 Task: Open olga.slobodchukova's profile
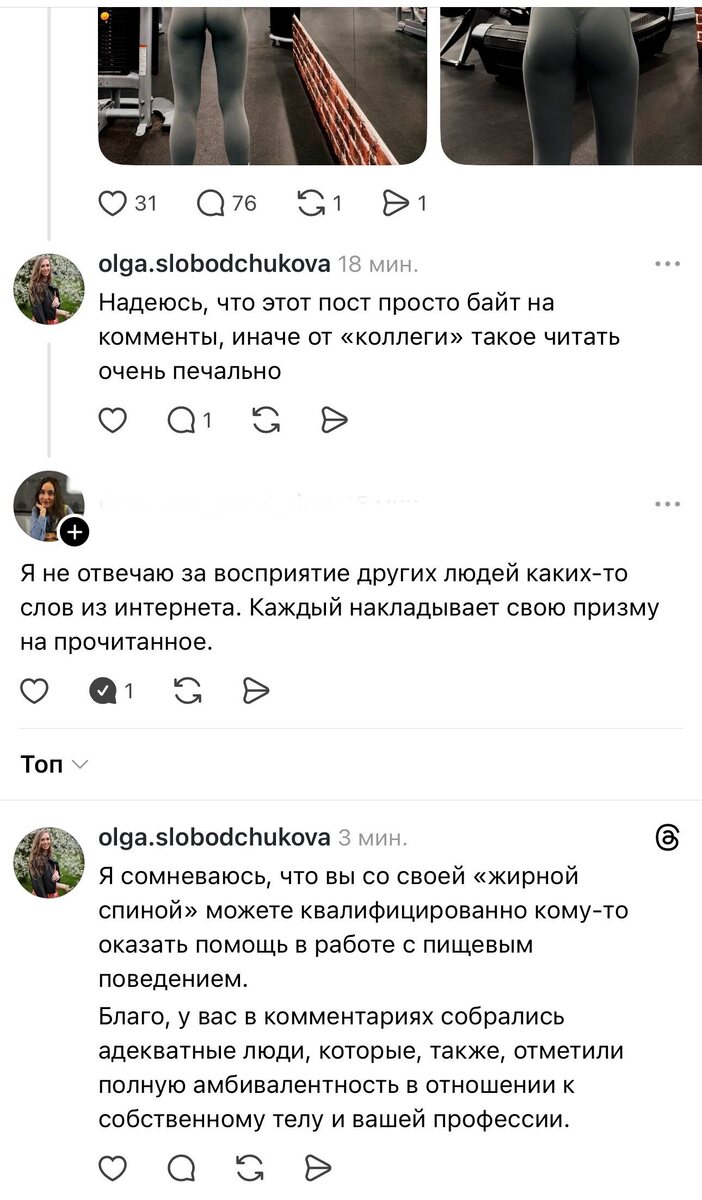pyautogui.click(x=215, y=264)
